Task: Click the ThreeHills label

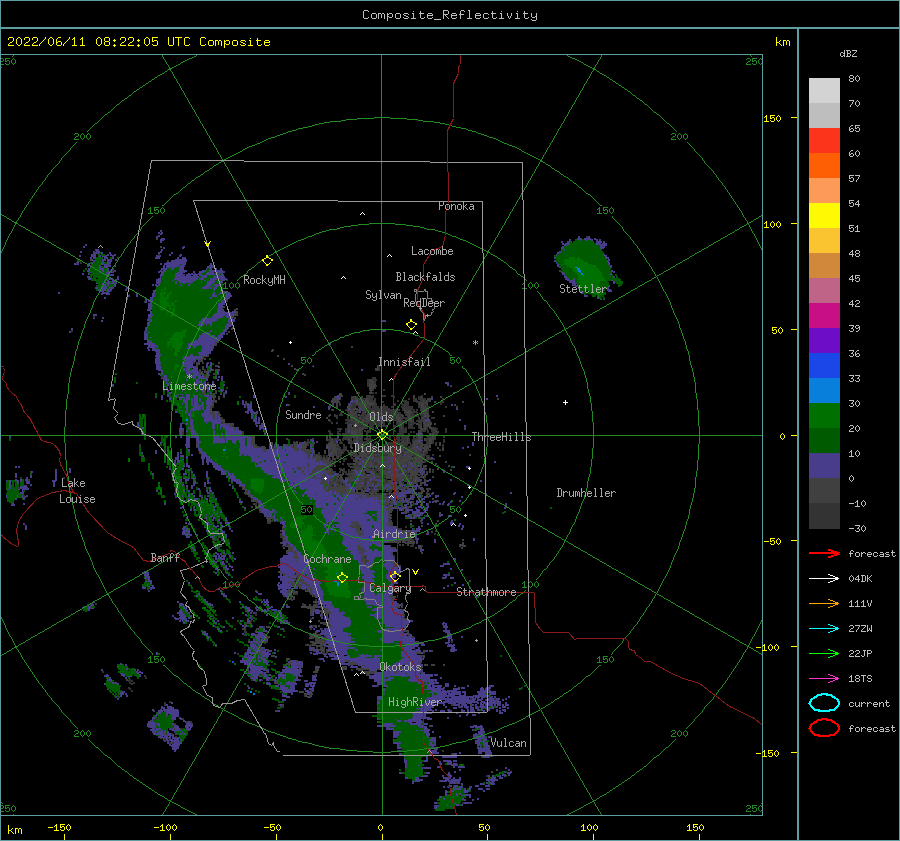Action: click(x=502, y=437)
